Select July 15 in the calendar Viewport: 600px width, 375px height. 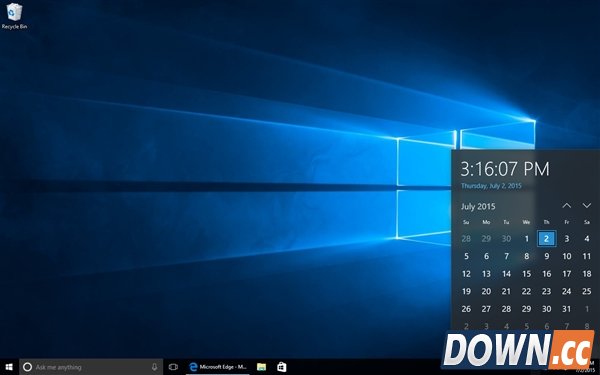pos(527,274)
